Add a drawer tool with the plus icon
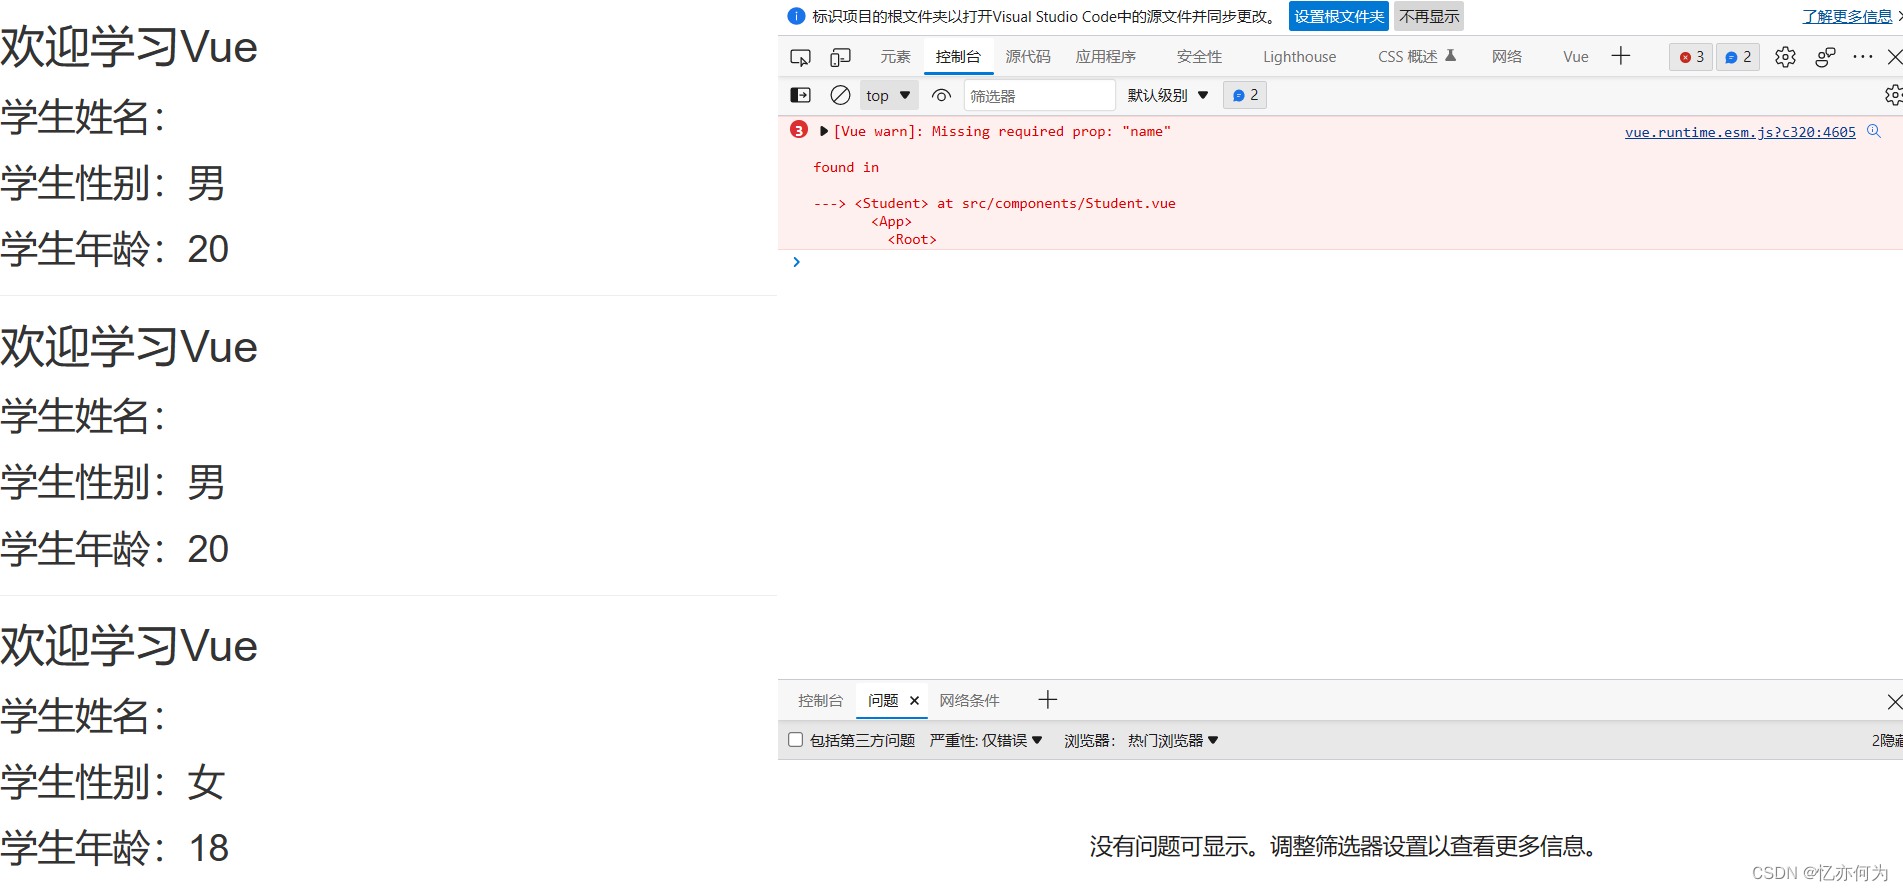 coord(1047,700)
